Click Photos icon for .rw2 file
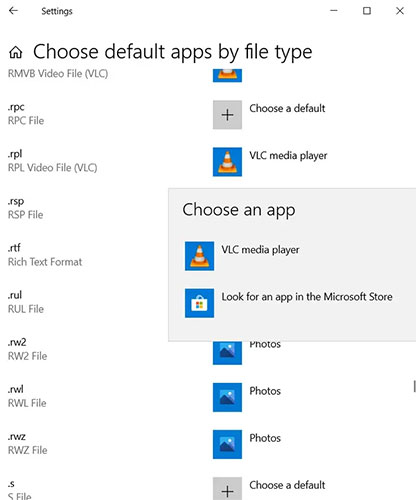This screenshot has height=500, width=416. (227, 353)
